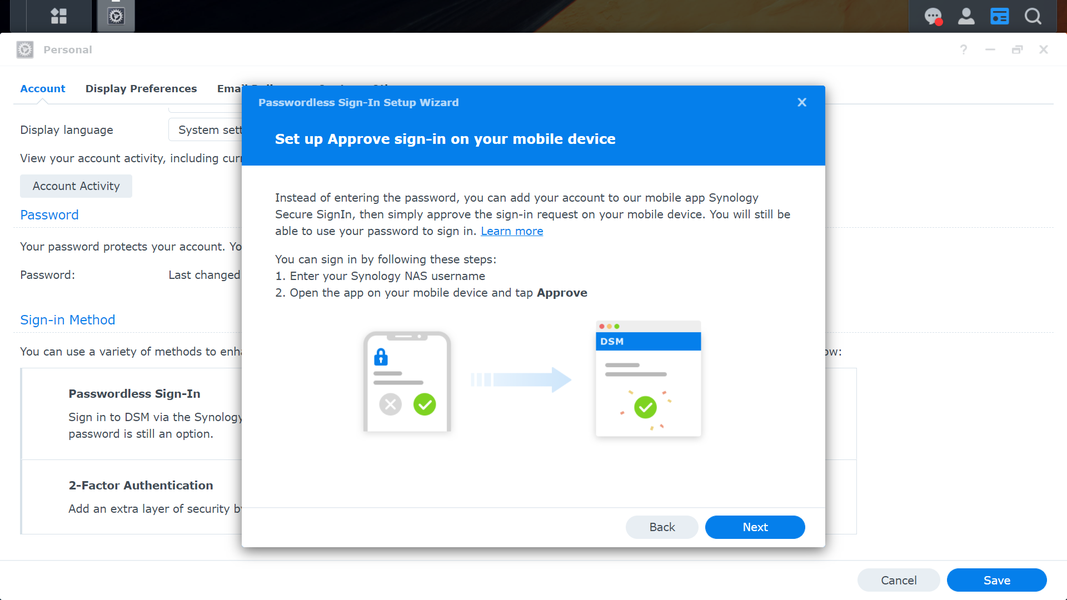Image resolution: width=1067 pixels, height=600 pixels.
Task: Open the widgets panel icon
Action: tap(1000, 16)
